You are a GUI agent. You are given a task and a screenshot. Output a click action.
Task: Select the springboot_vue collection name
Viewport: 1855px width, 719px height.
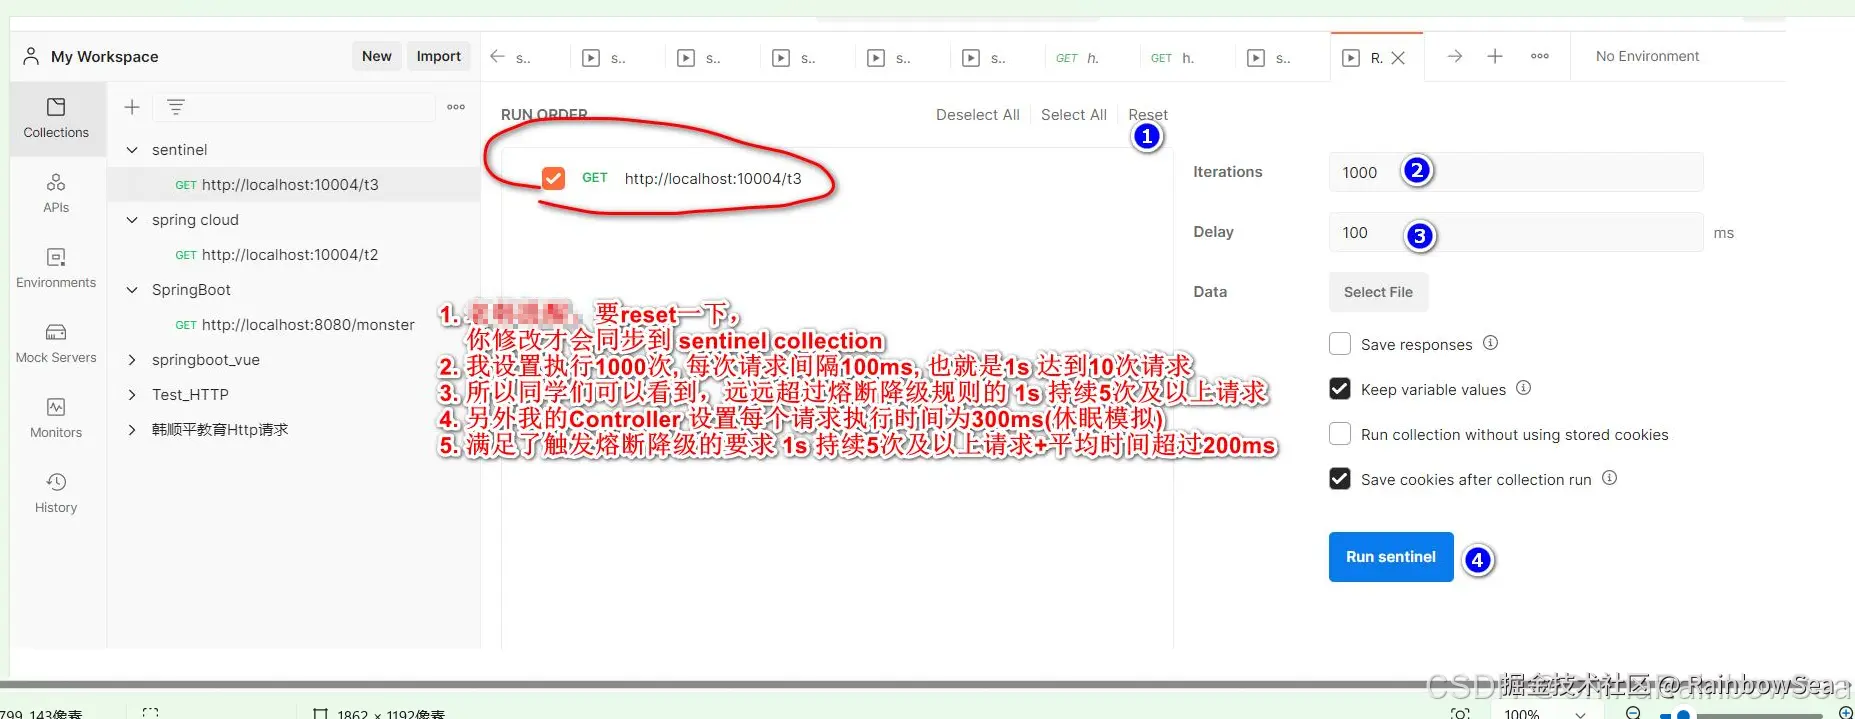pos(205,360)
